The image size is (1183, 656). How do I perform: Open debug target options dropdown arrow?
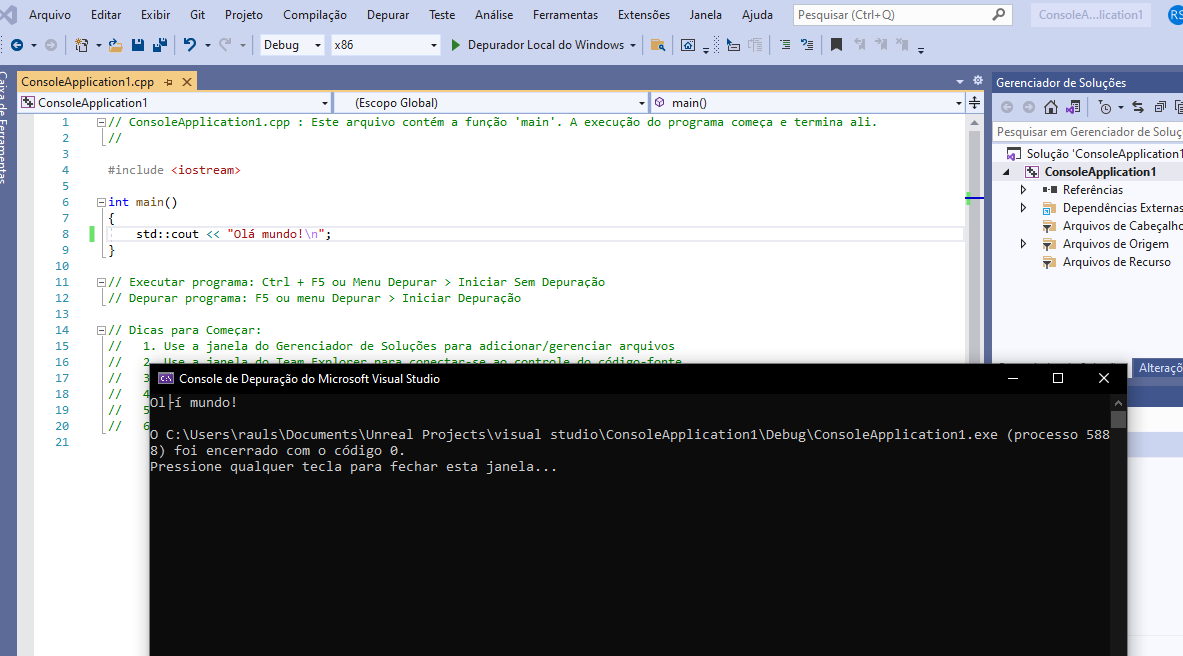tap(633, 45)
